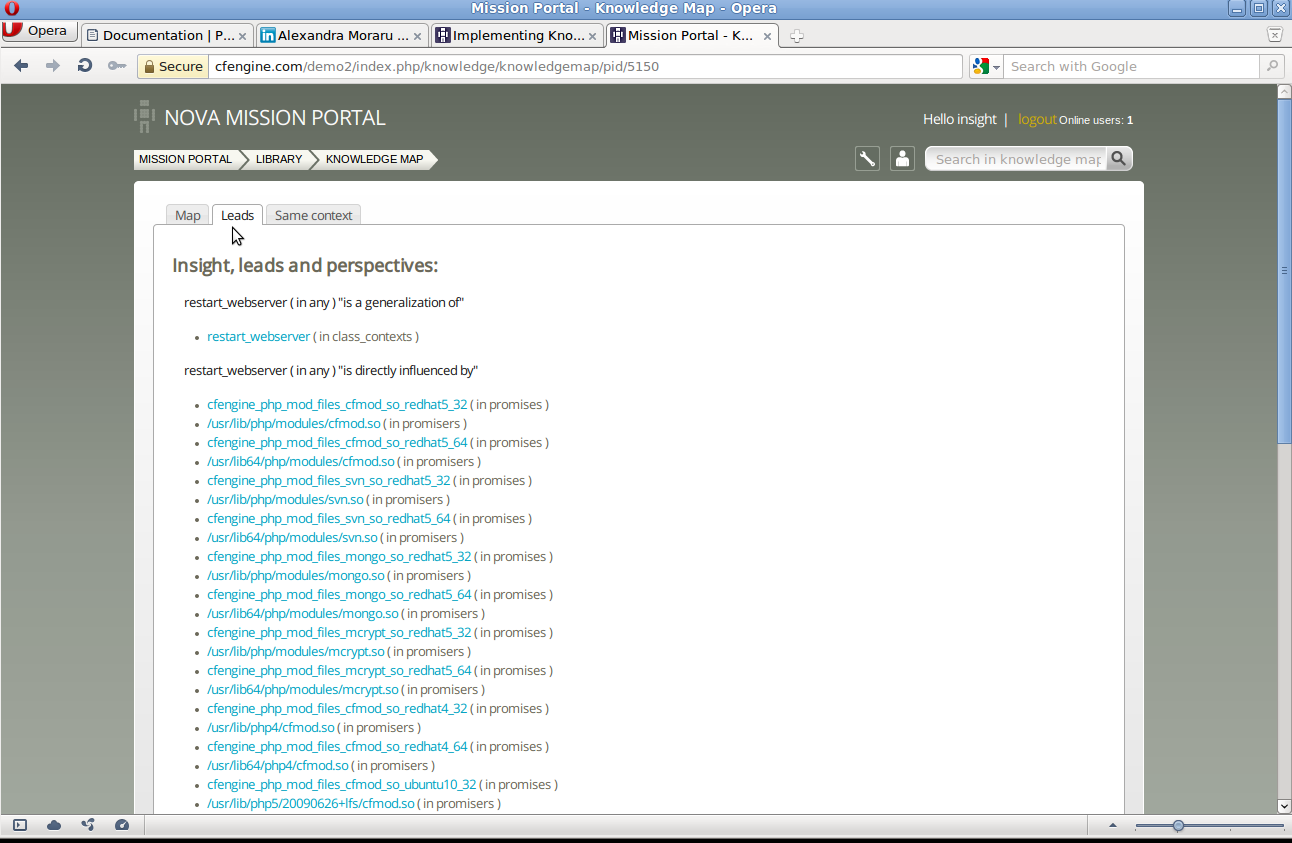The width and height of the screenshot is (1292, 843).
Task: Click the logout link
Action: click(1036, 119)
